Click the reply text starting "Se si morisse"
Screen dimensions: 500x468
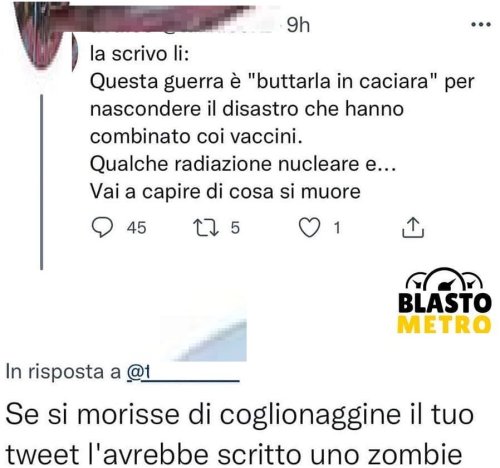coord(239,435)
